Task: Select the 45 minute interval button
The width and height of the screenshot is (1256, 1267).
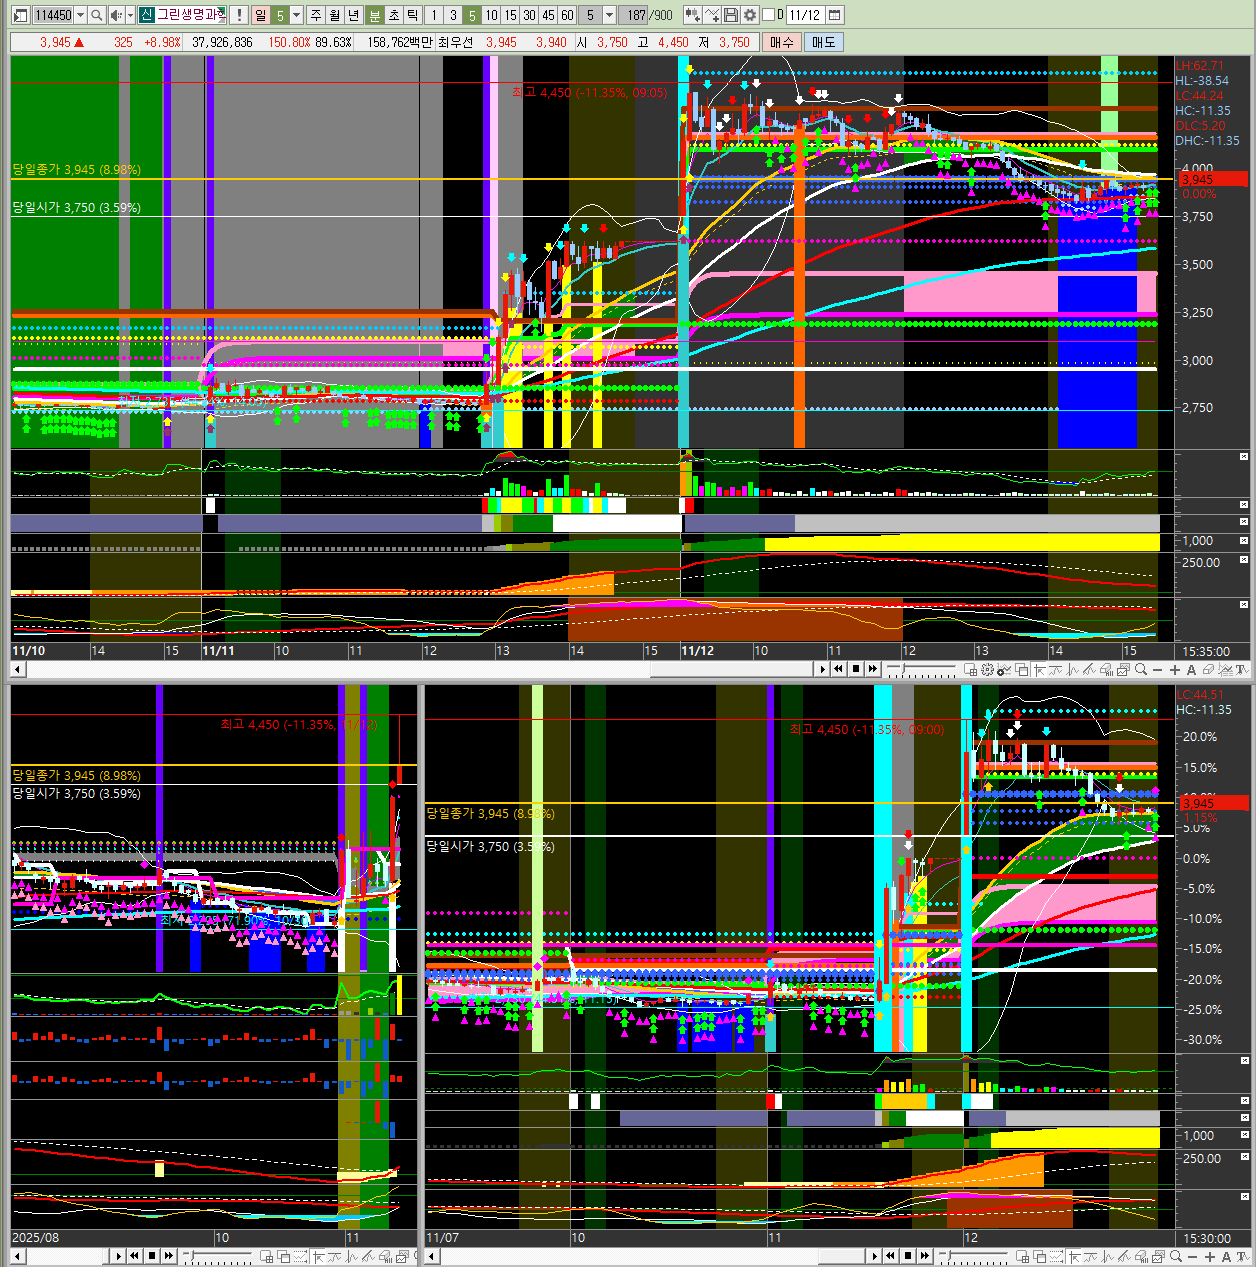Action: coord(548,15)
